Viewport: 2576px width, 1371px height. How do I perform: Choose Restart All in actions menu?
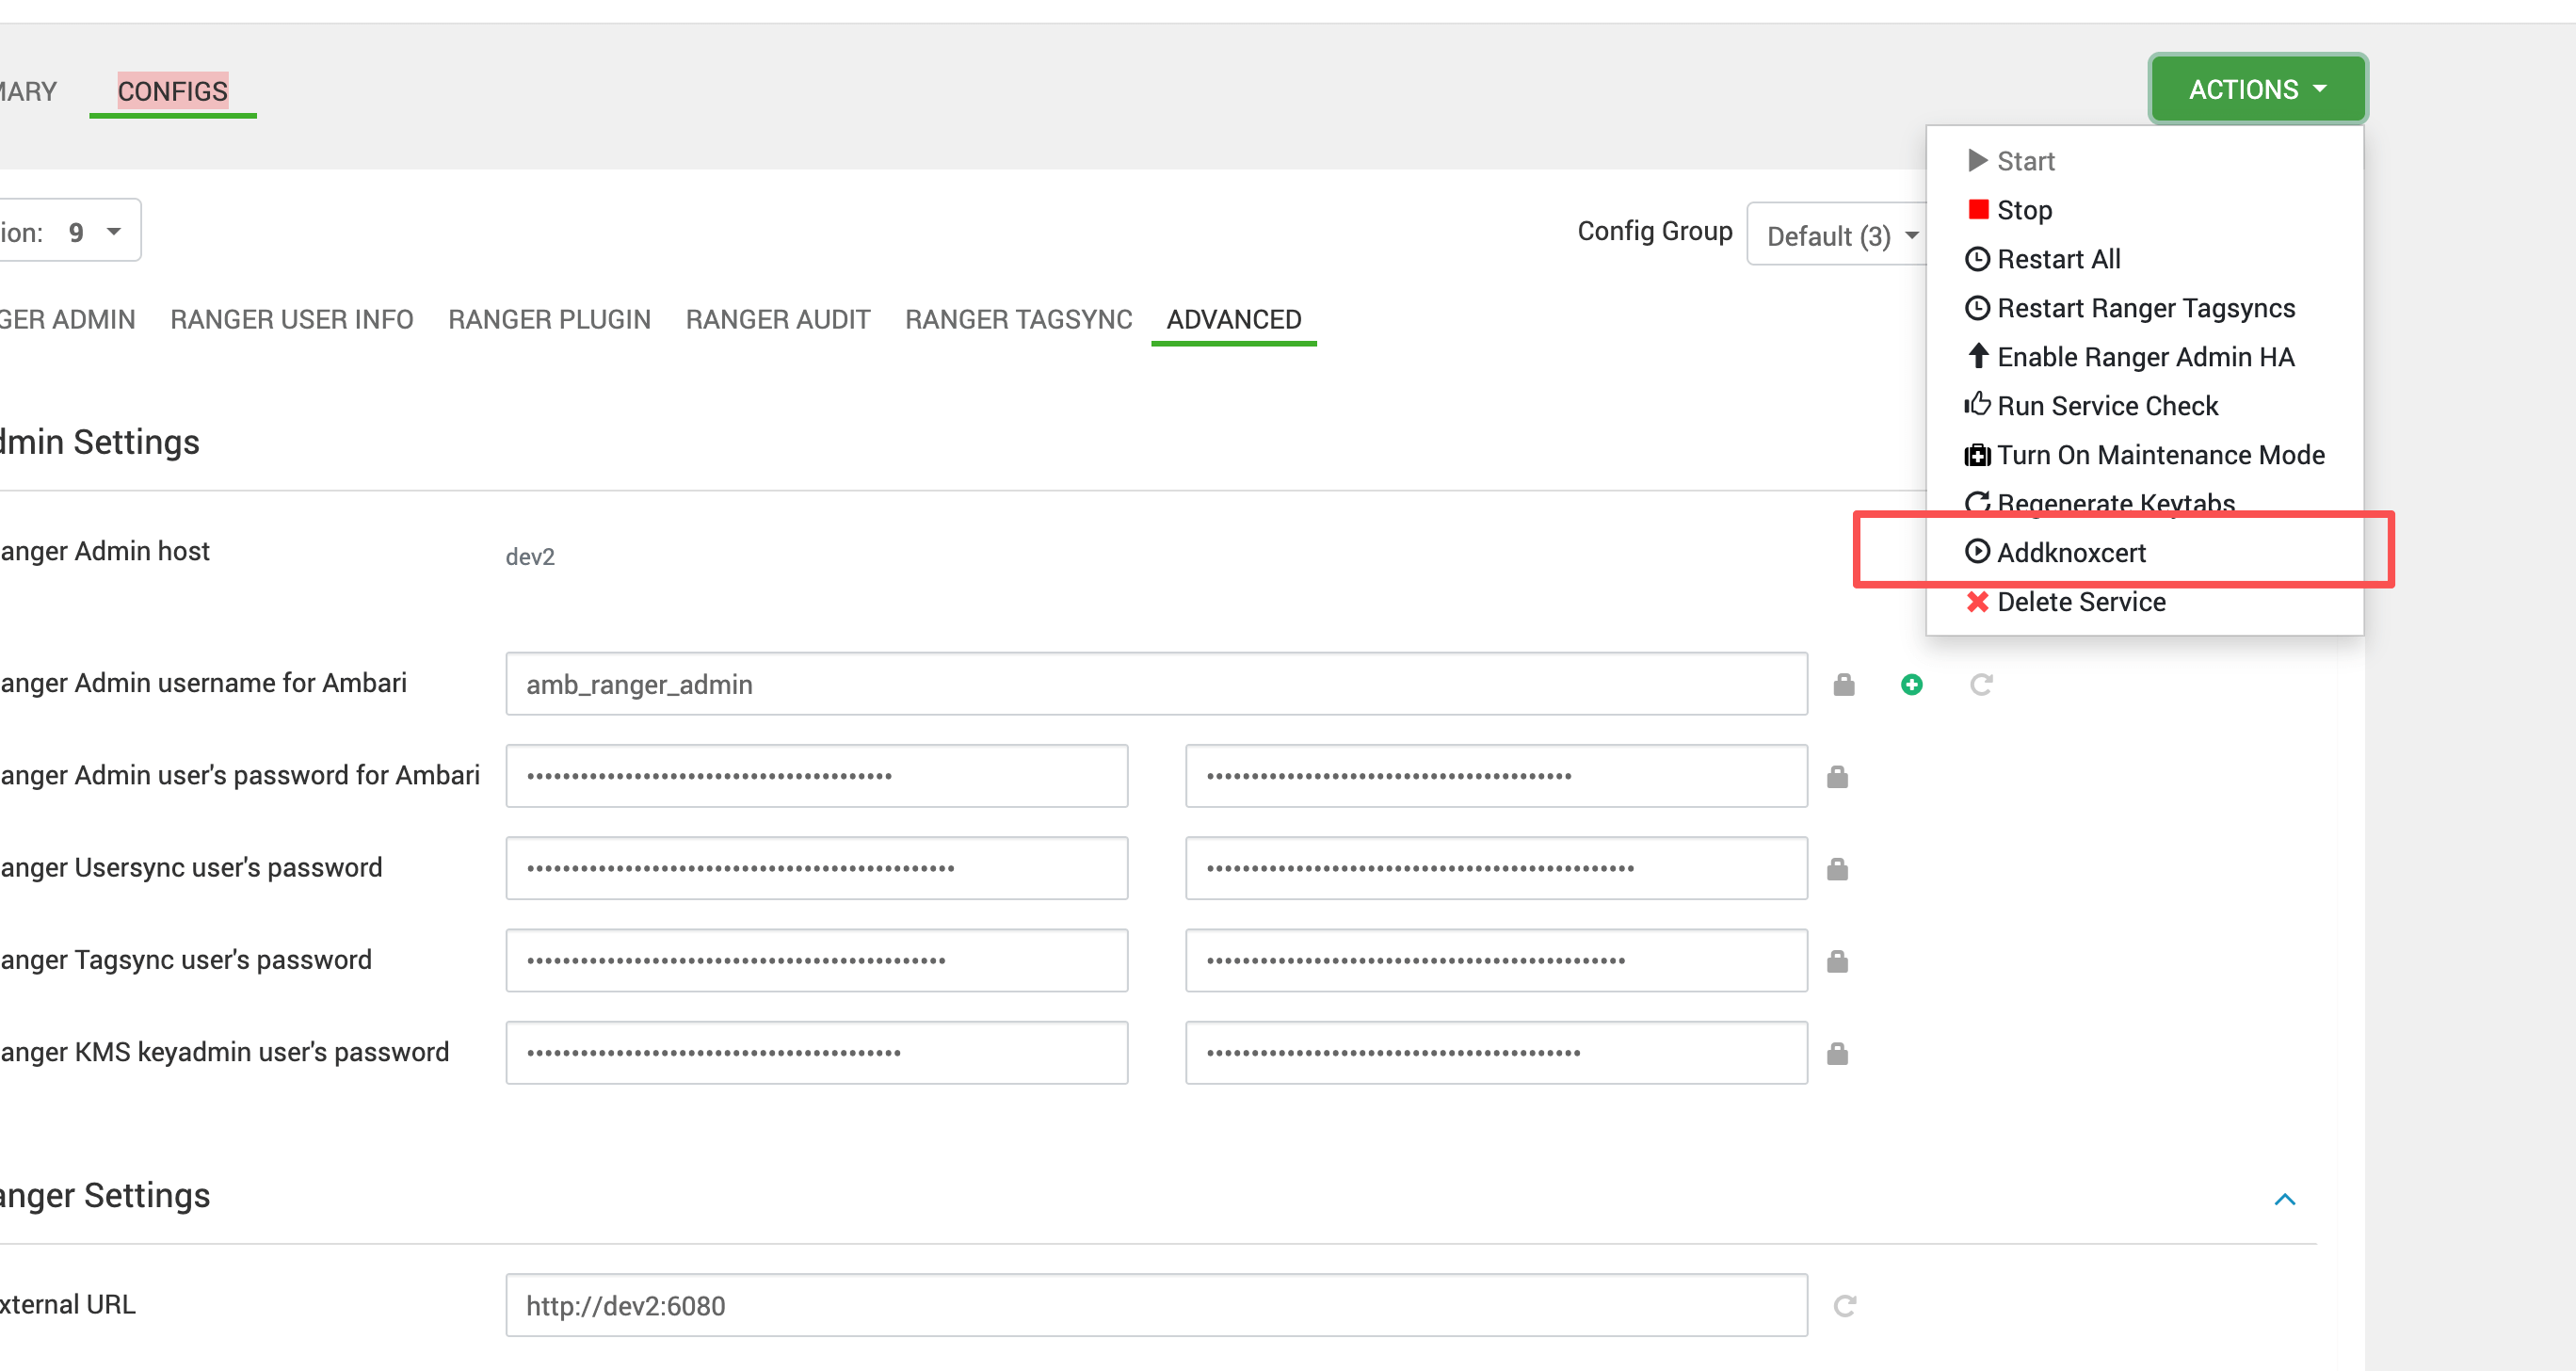2057,259
